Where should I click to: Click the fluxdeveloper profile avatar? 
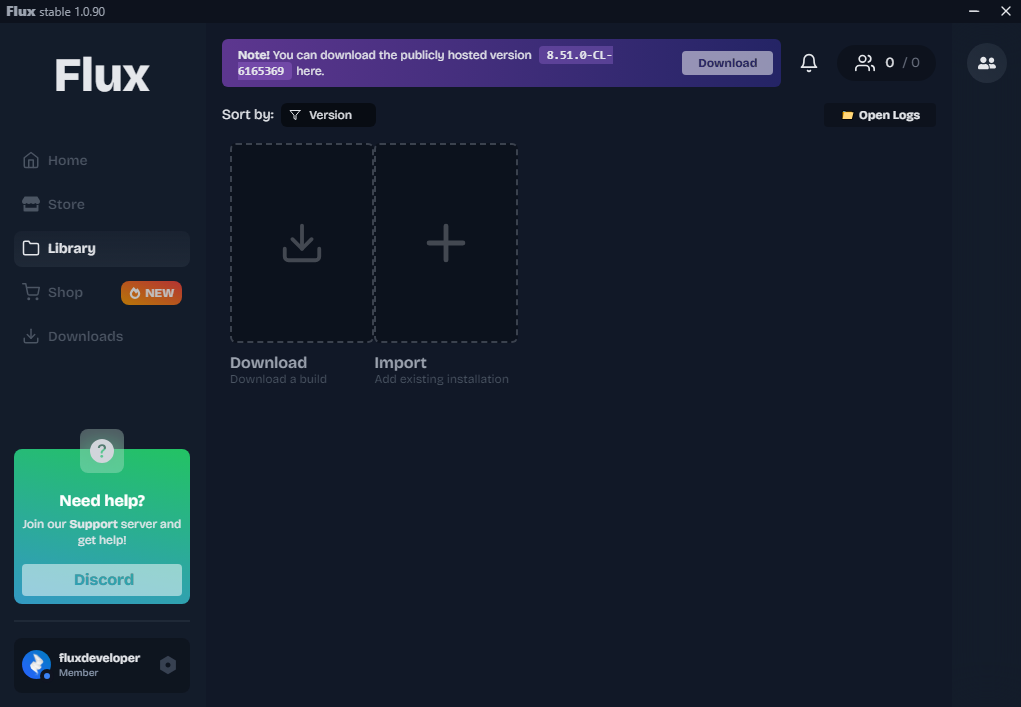point(36,665)
